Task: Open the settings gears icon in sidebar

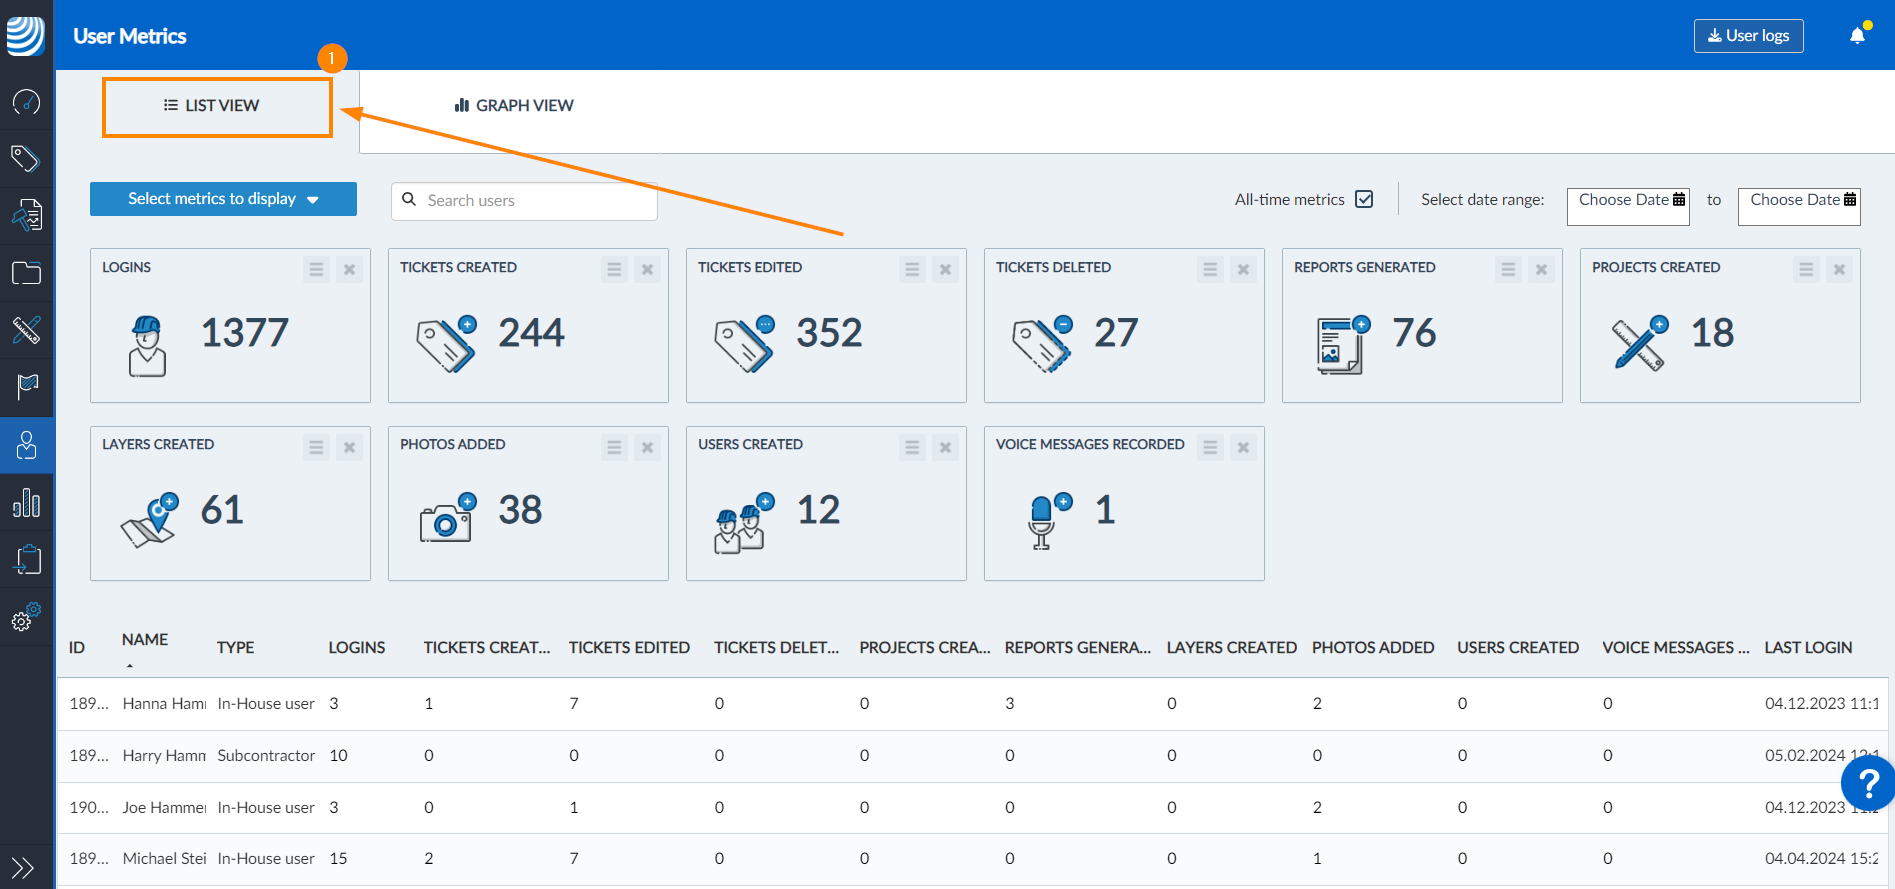Action: click(26, 617)
